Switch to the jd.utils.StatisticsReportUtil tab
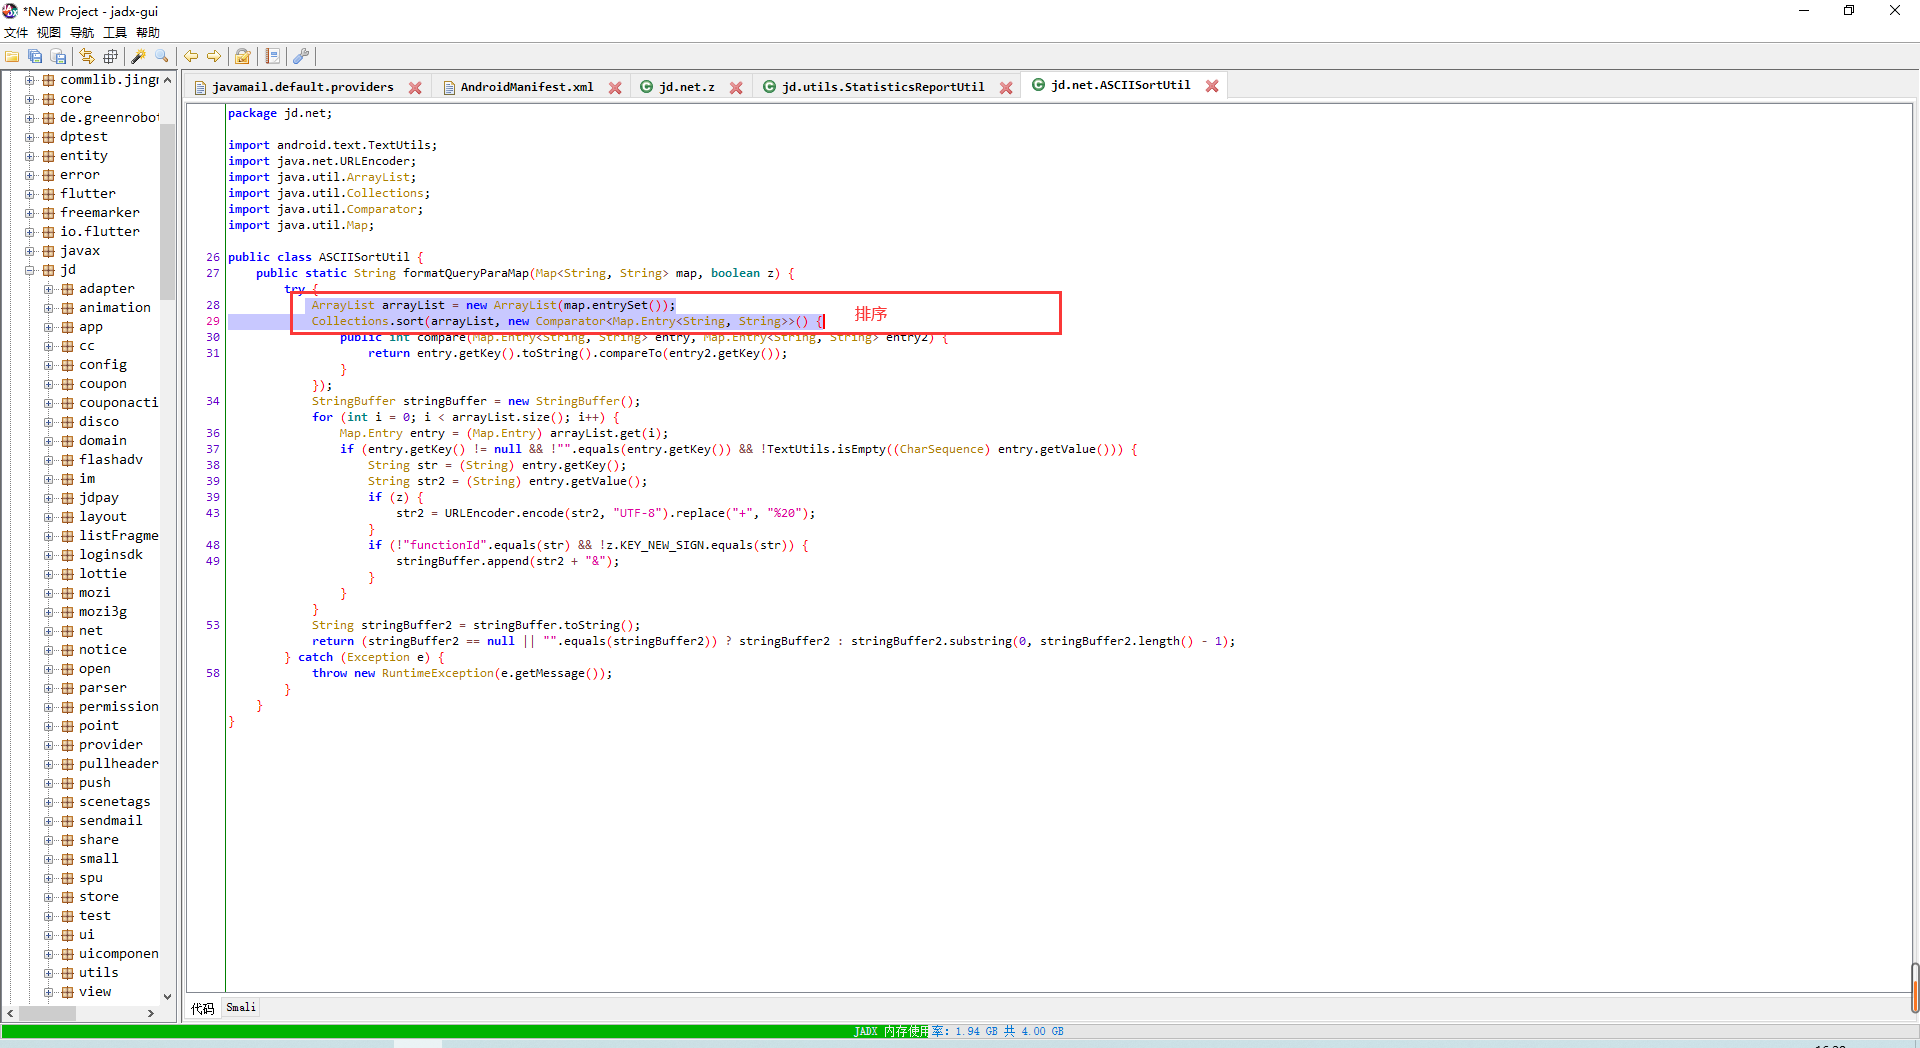The width and height of the screenshot is (1920, 1048). coord(883,87)
